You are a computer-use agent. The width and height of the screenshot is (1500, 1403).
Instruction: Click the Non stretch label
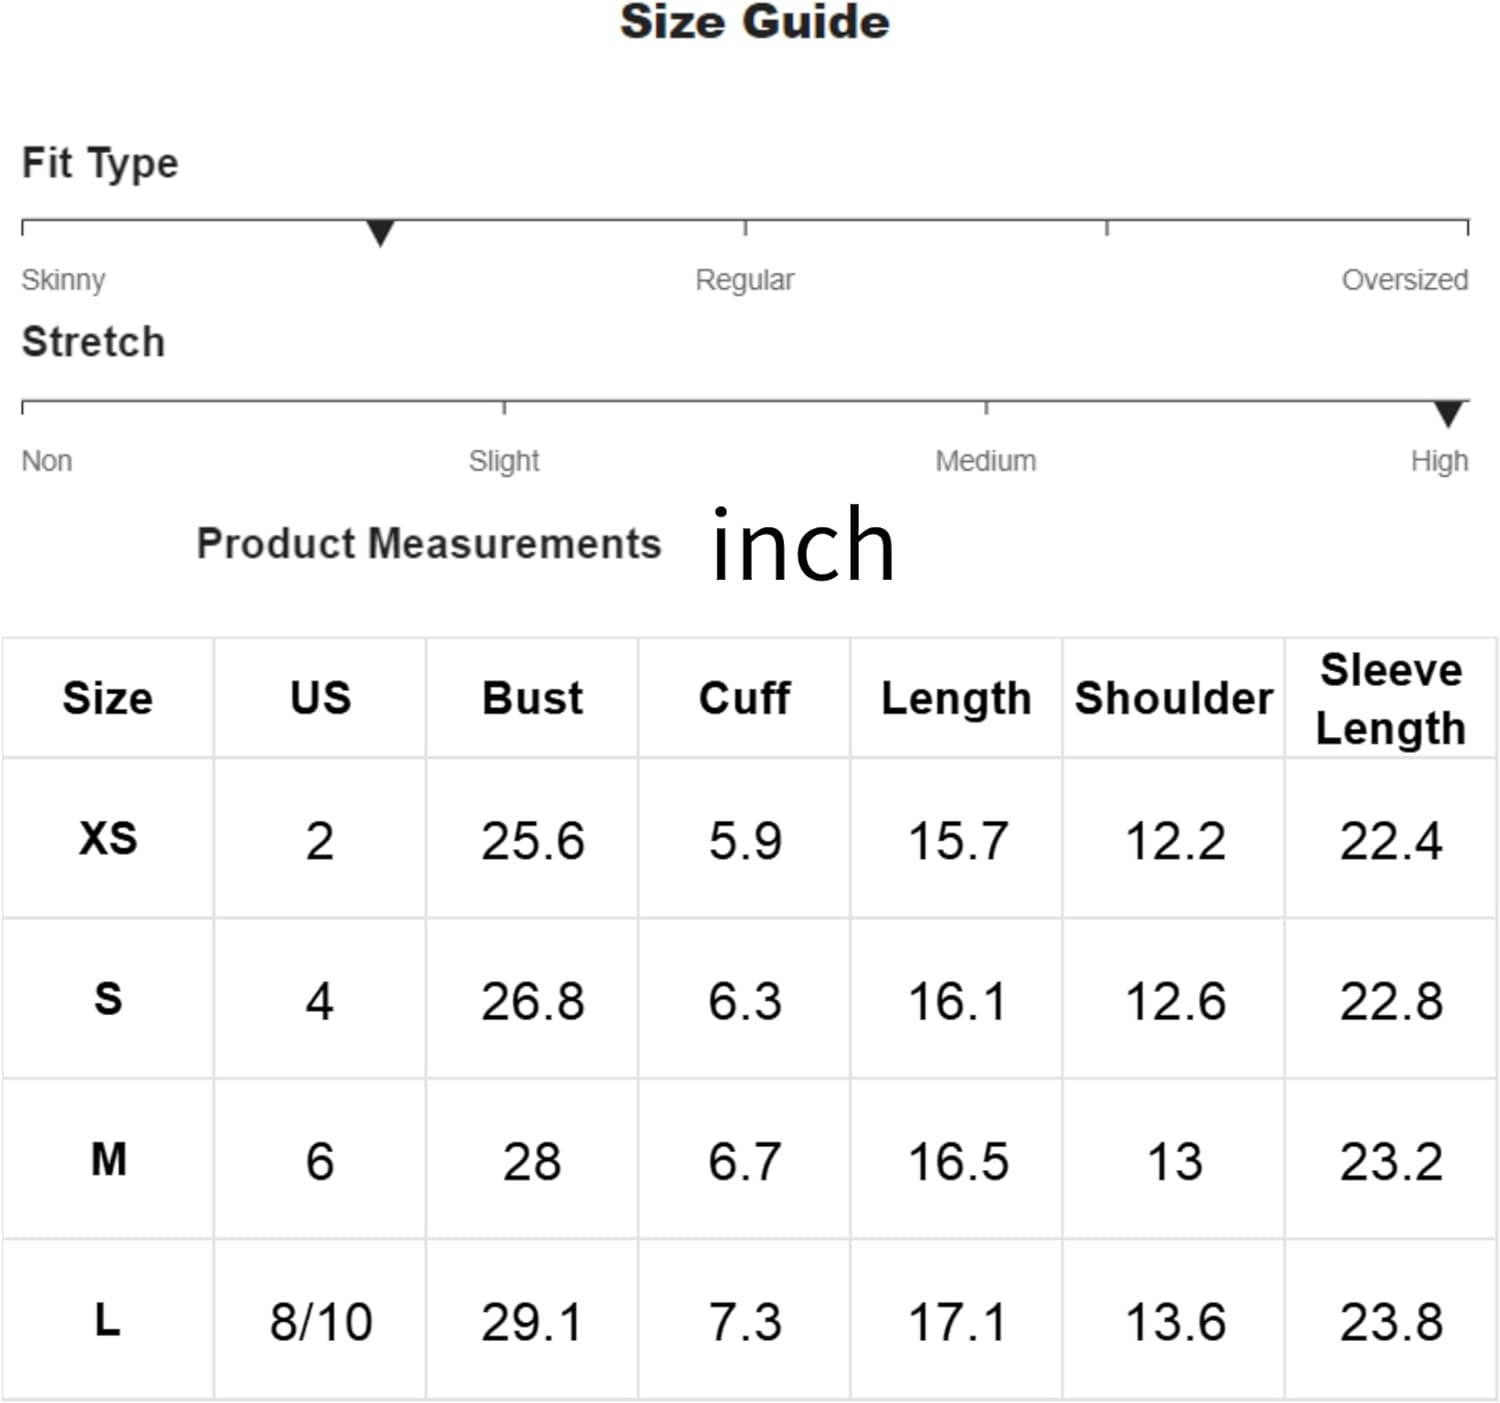tap(47, 461)
